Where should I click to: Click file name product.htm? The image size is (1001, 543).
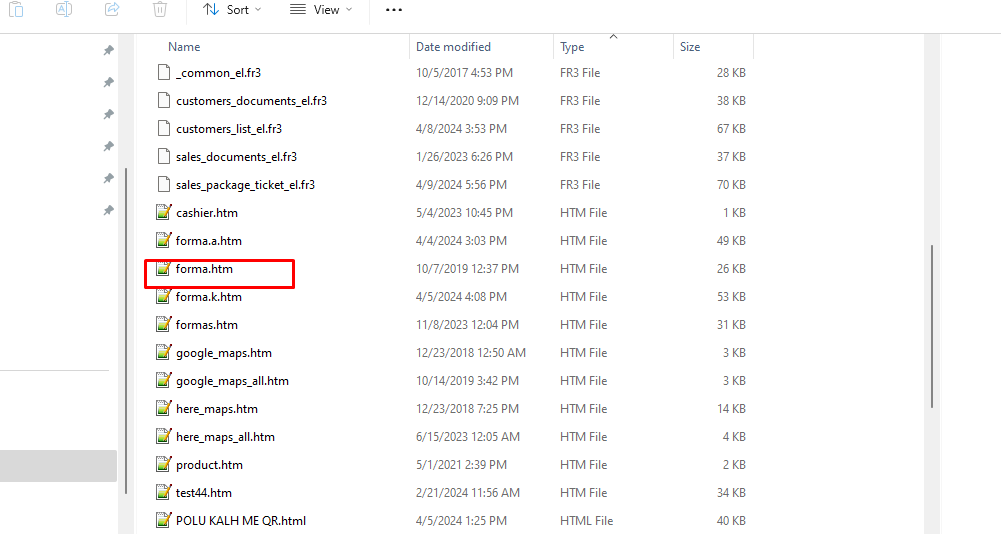209,465
